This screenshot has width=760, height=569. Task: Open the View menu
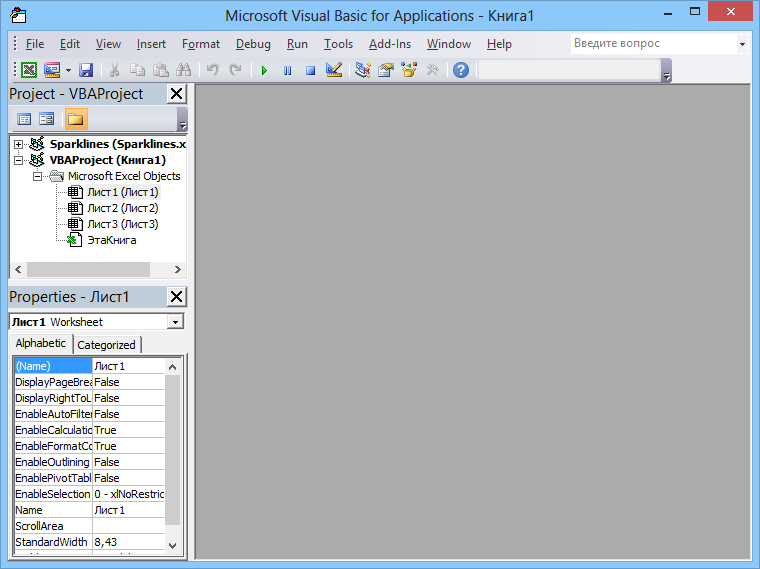pyautogui.click(x=108, y=44)
